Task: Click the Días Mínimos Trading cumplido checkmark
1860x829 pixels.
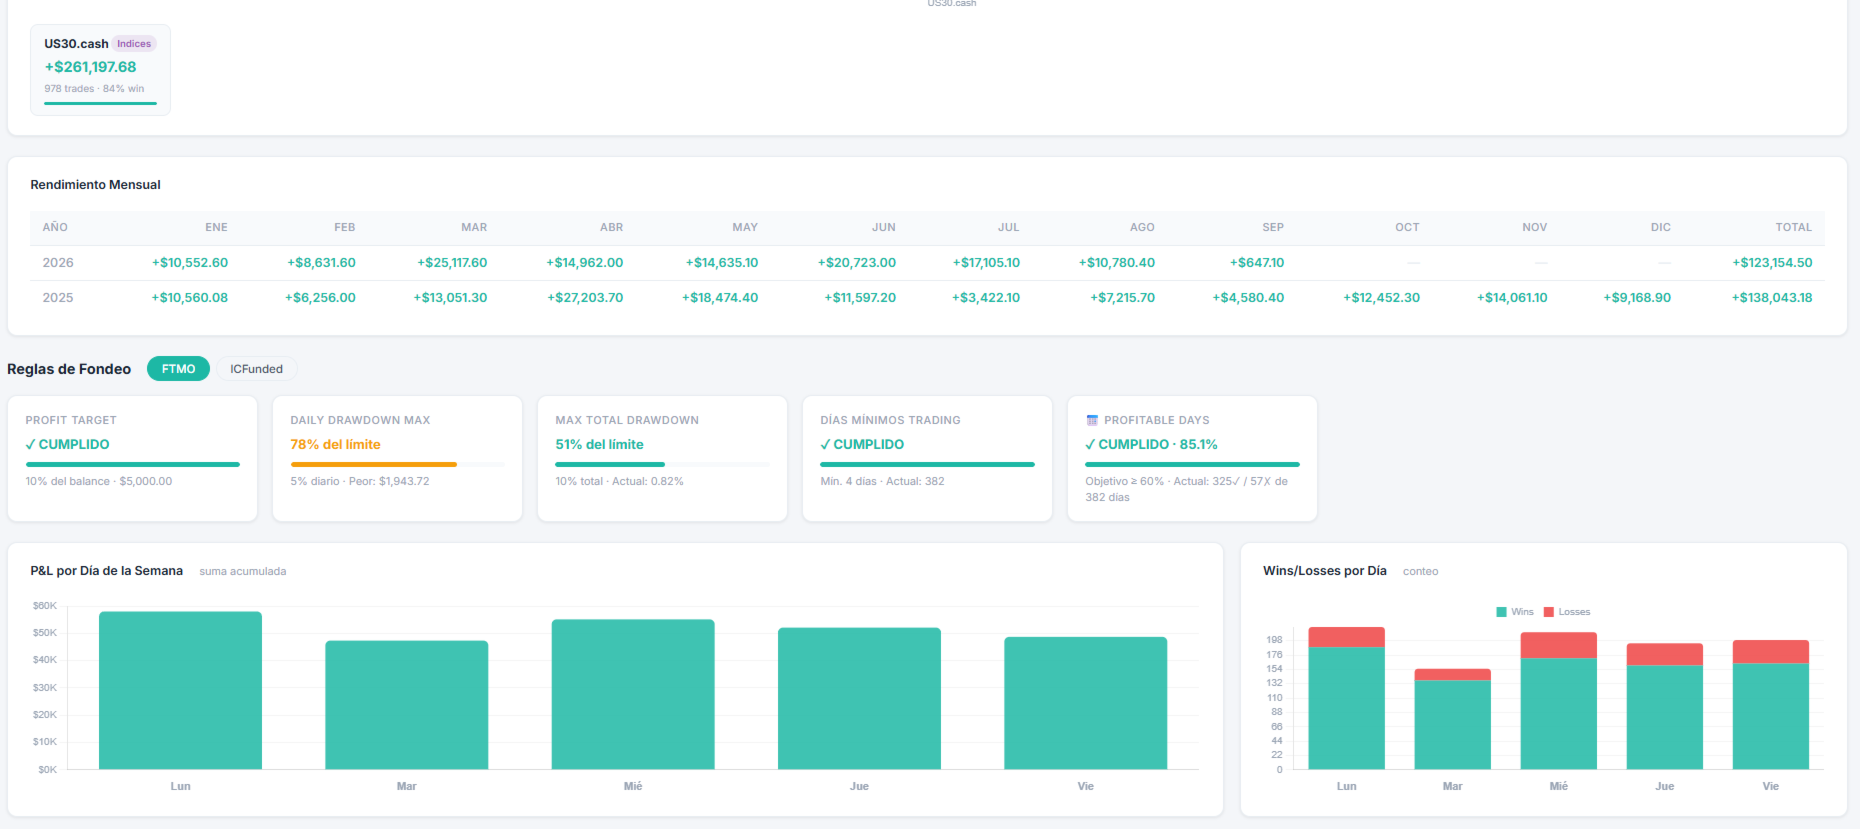Action: (x=826, y=444)
